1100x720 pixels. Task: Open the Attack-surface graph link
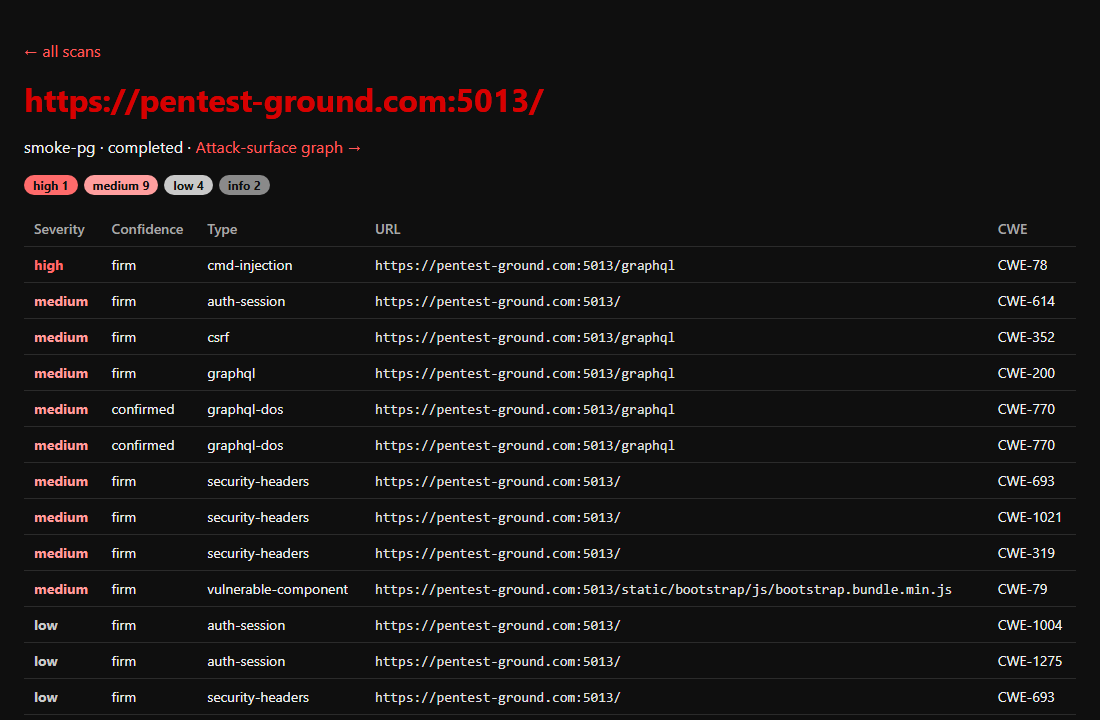(x=279, y=147)
